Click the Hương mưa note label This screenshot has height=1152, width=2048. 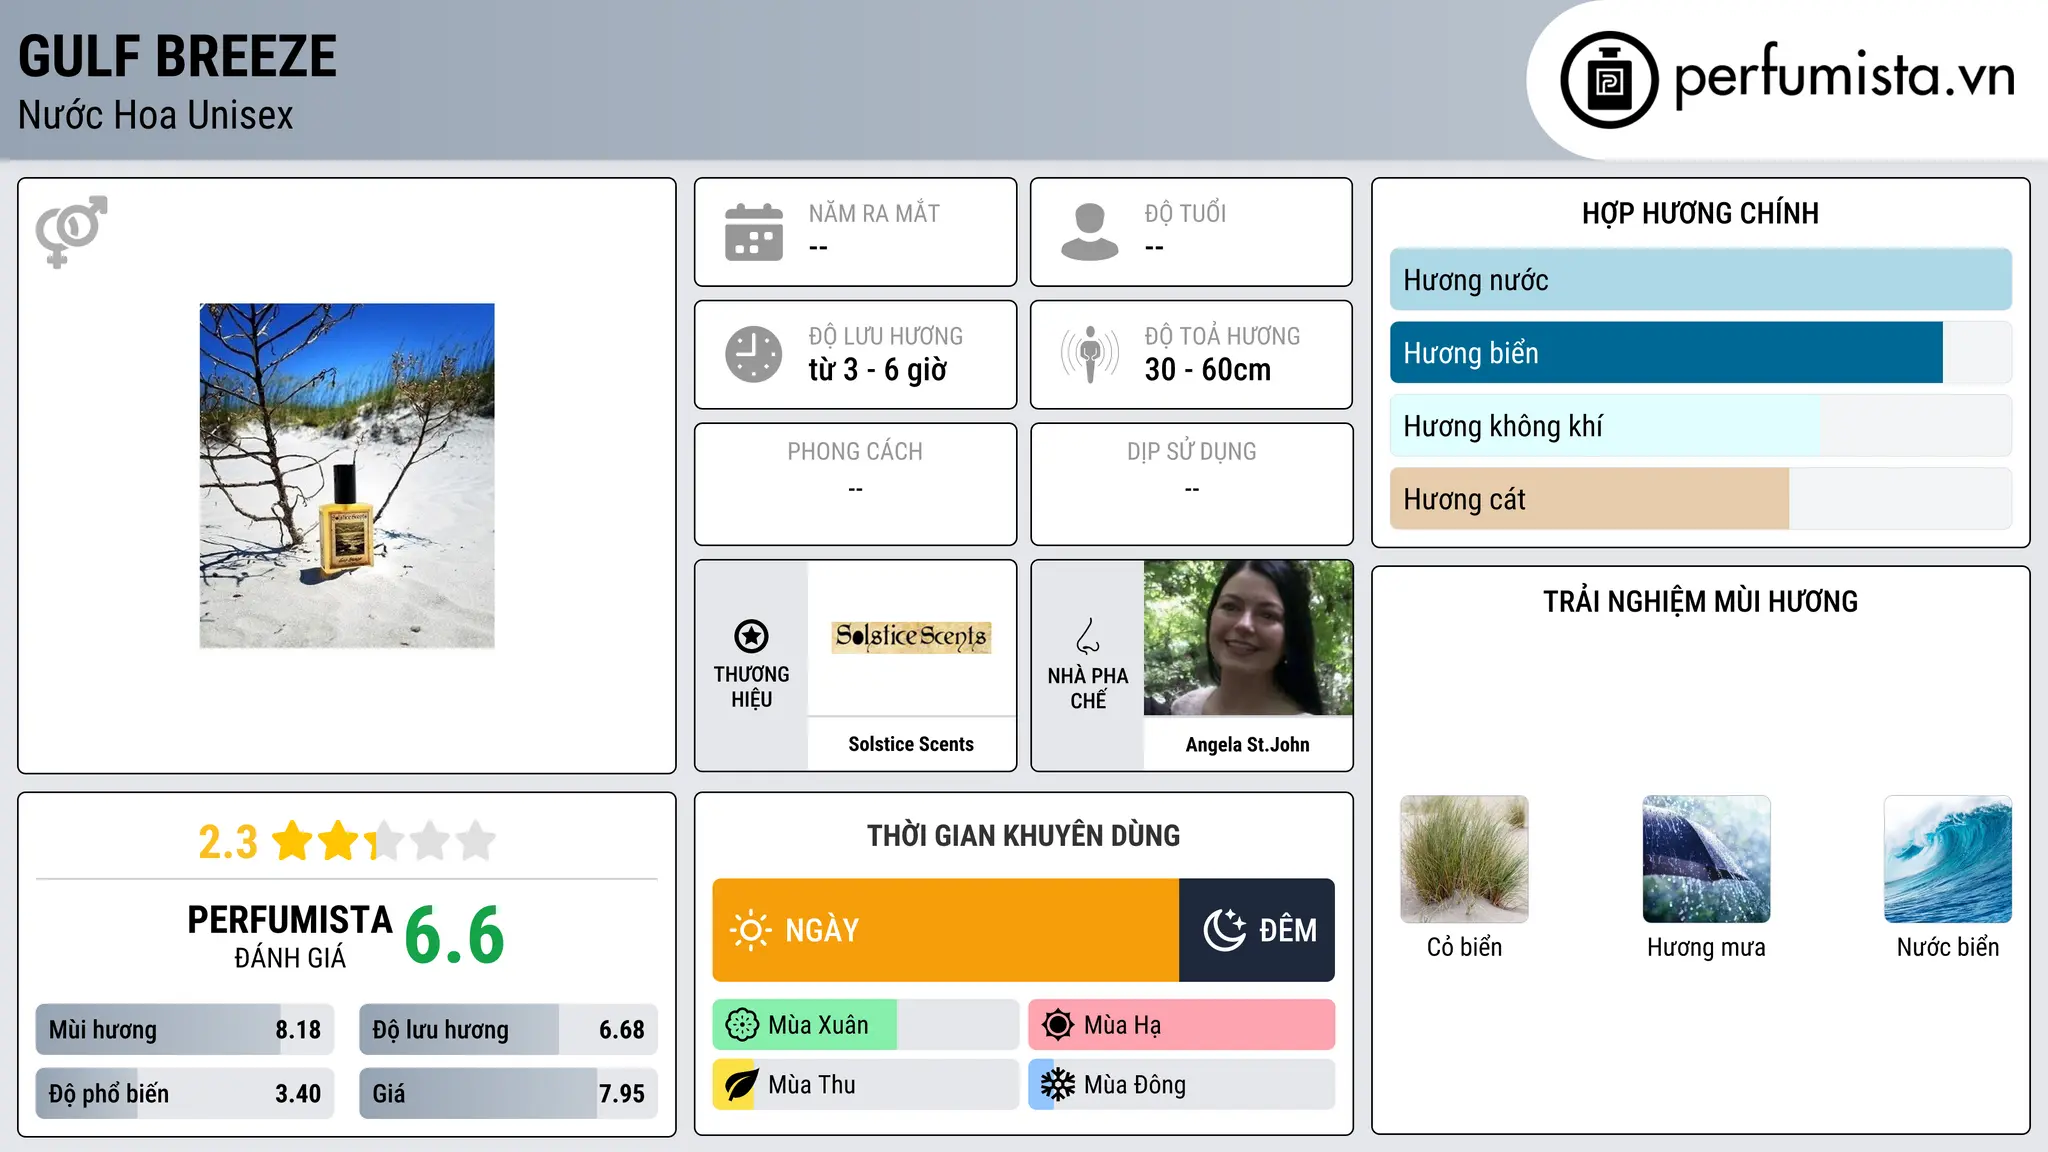pos(1706,947)
